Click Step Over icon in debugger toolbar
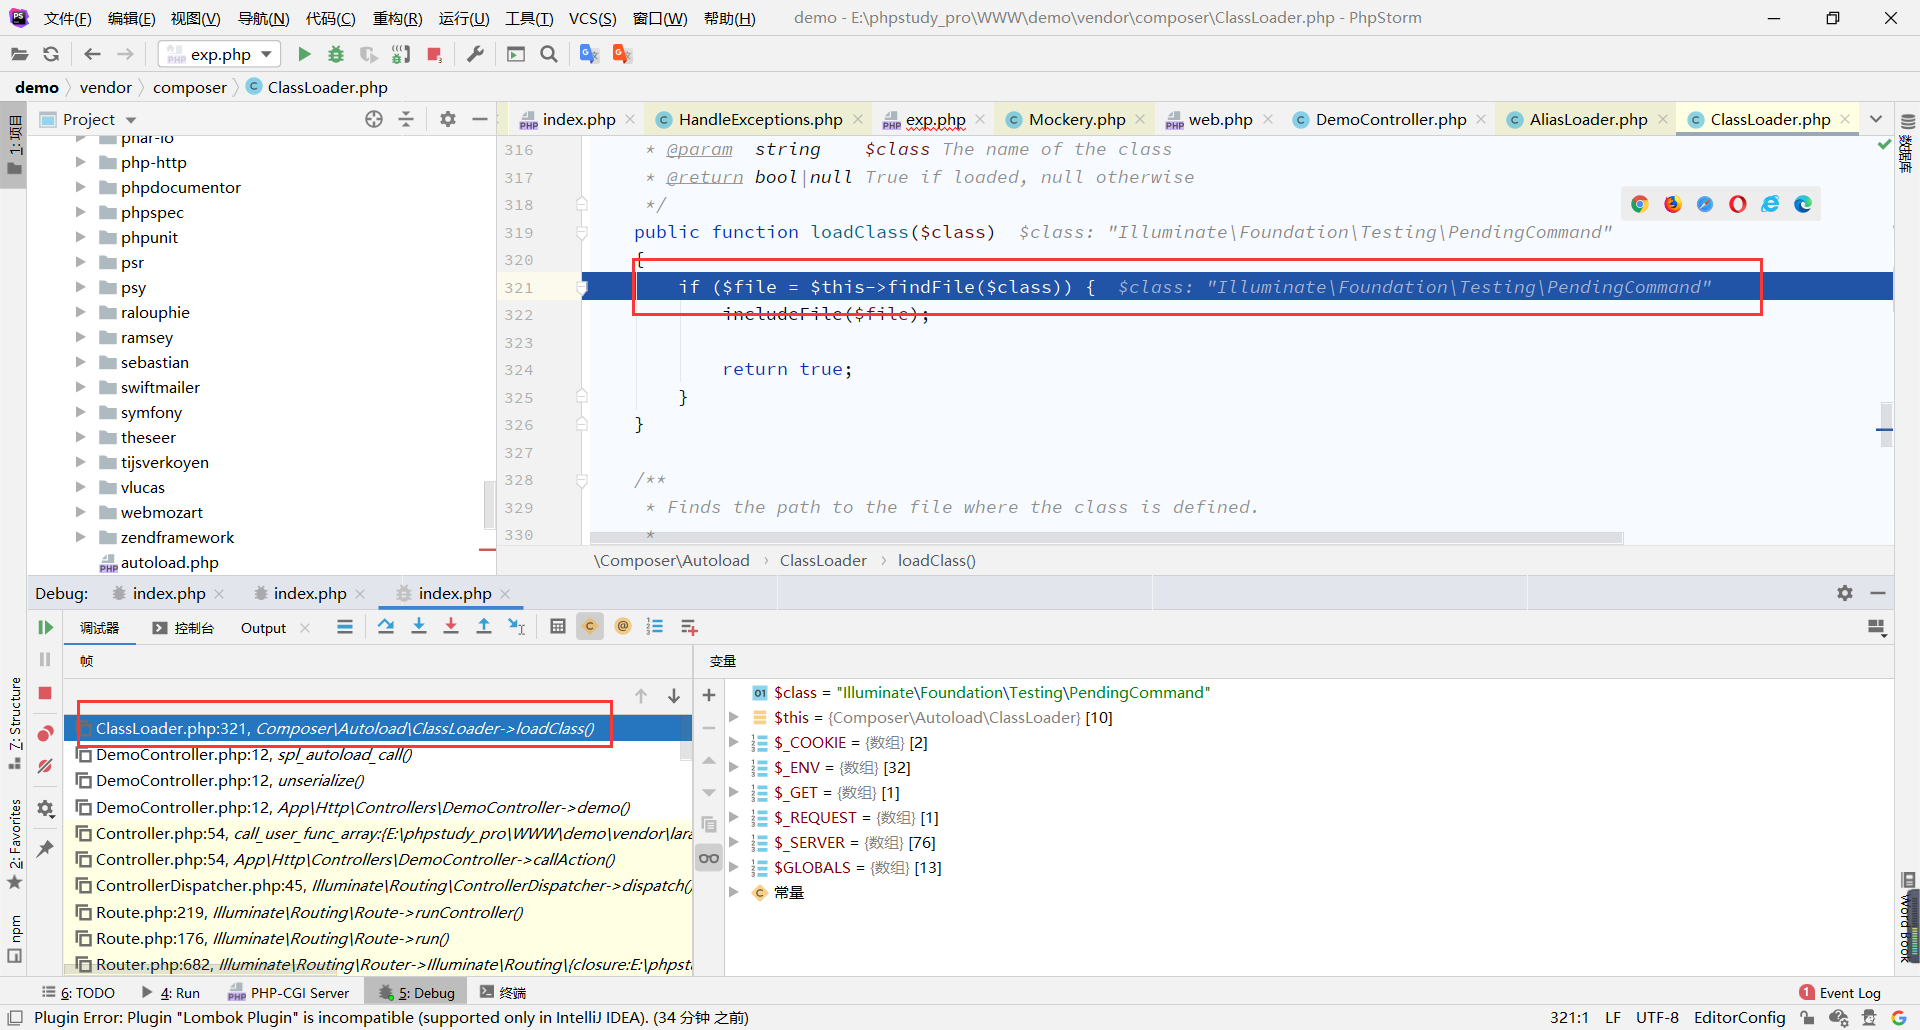Image resolution: width=1920 pixels, height=1030 pixels. tap(386, 627)
